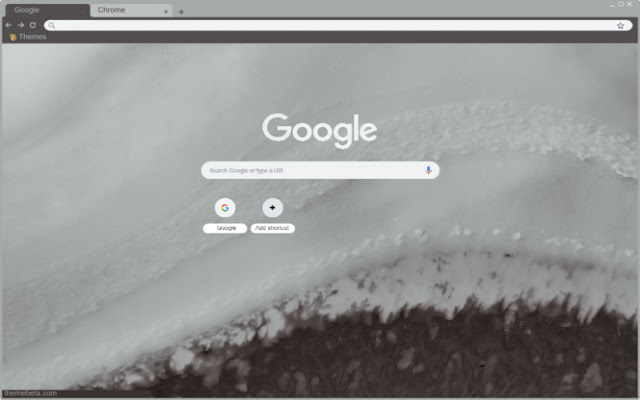Bookmark this page with the star icon
Viewport: 640px width, 400px height.
point(620,26)
